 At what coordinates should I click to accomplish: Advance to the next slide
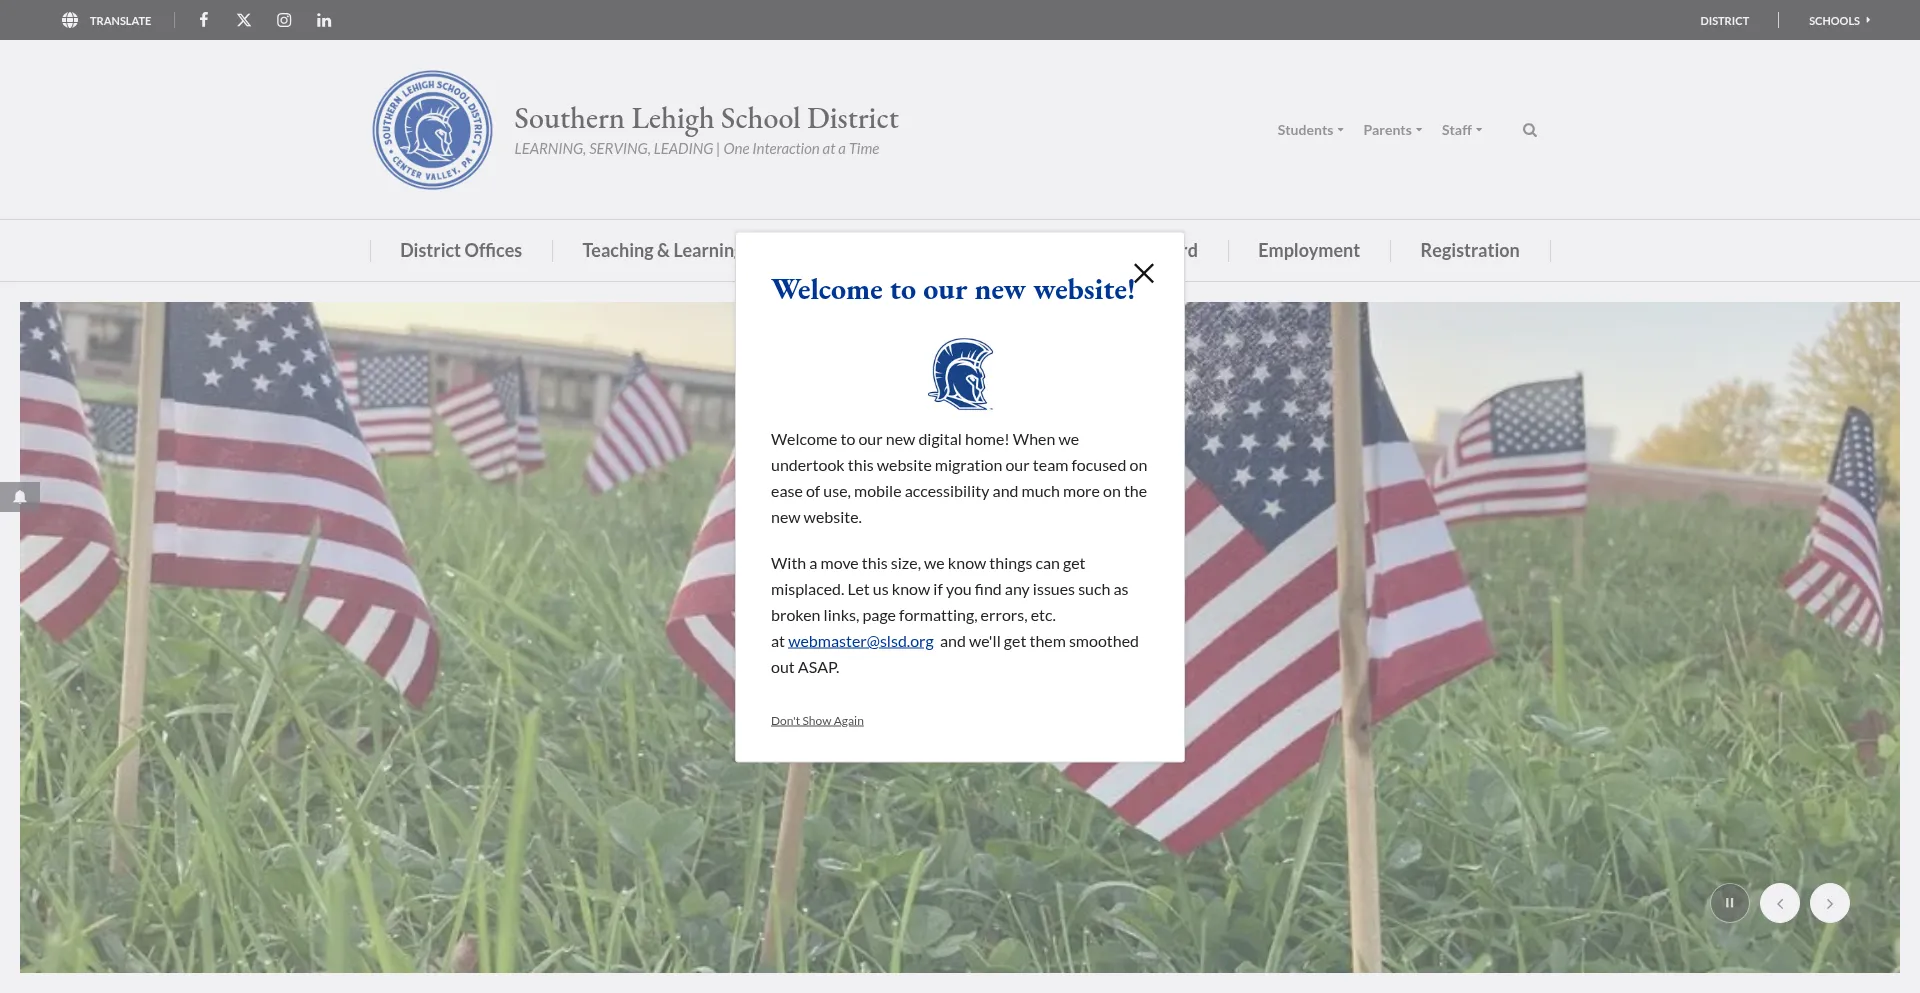point(1829,903)
